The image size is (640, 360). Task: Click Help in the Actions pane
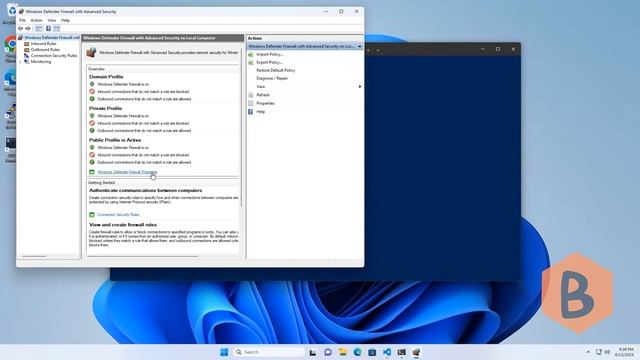point(260,111)
